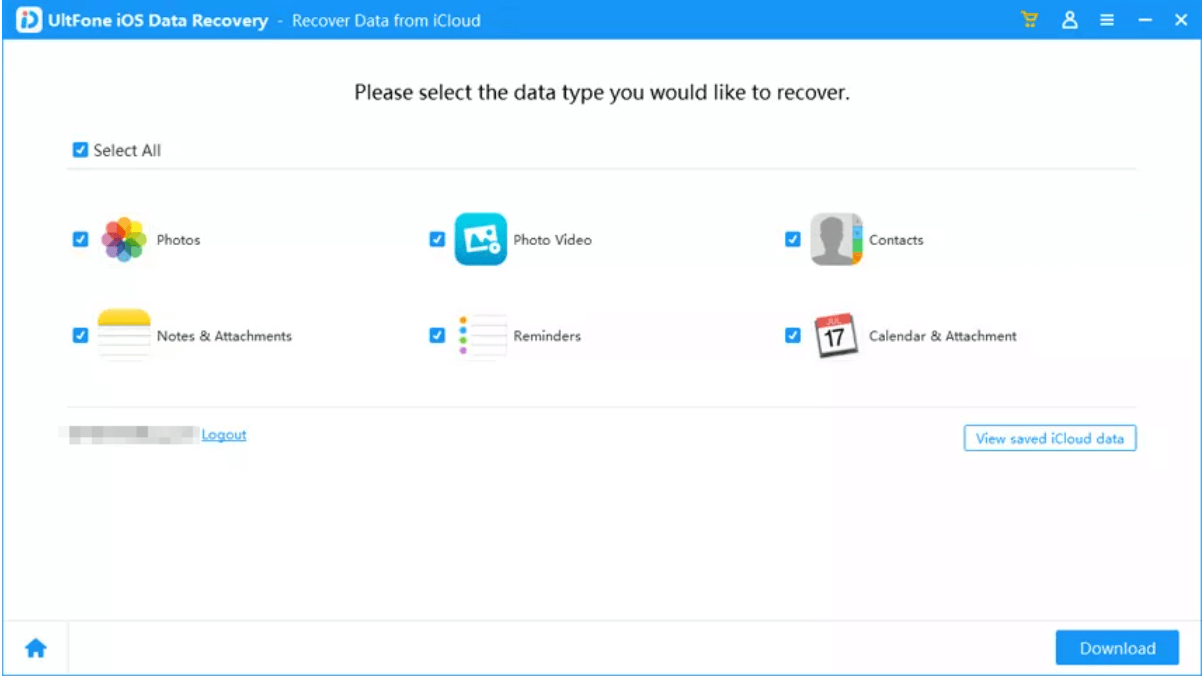Viewport: 1202px width, 677px height.
Task: Click the Download button
Action: coord(1117,647)
